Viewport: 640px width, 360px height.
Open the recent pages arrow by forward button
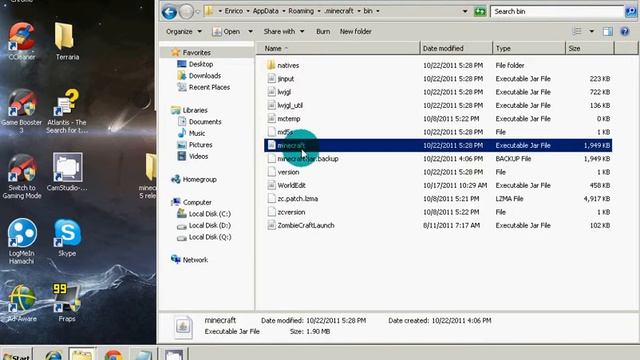(x=198, y=11)
